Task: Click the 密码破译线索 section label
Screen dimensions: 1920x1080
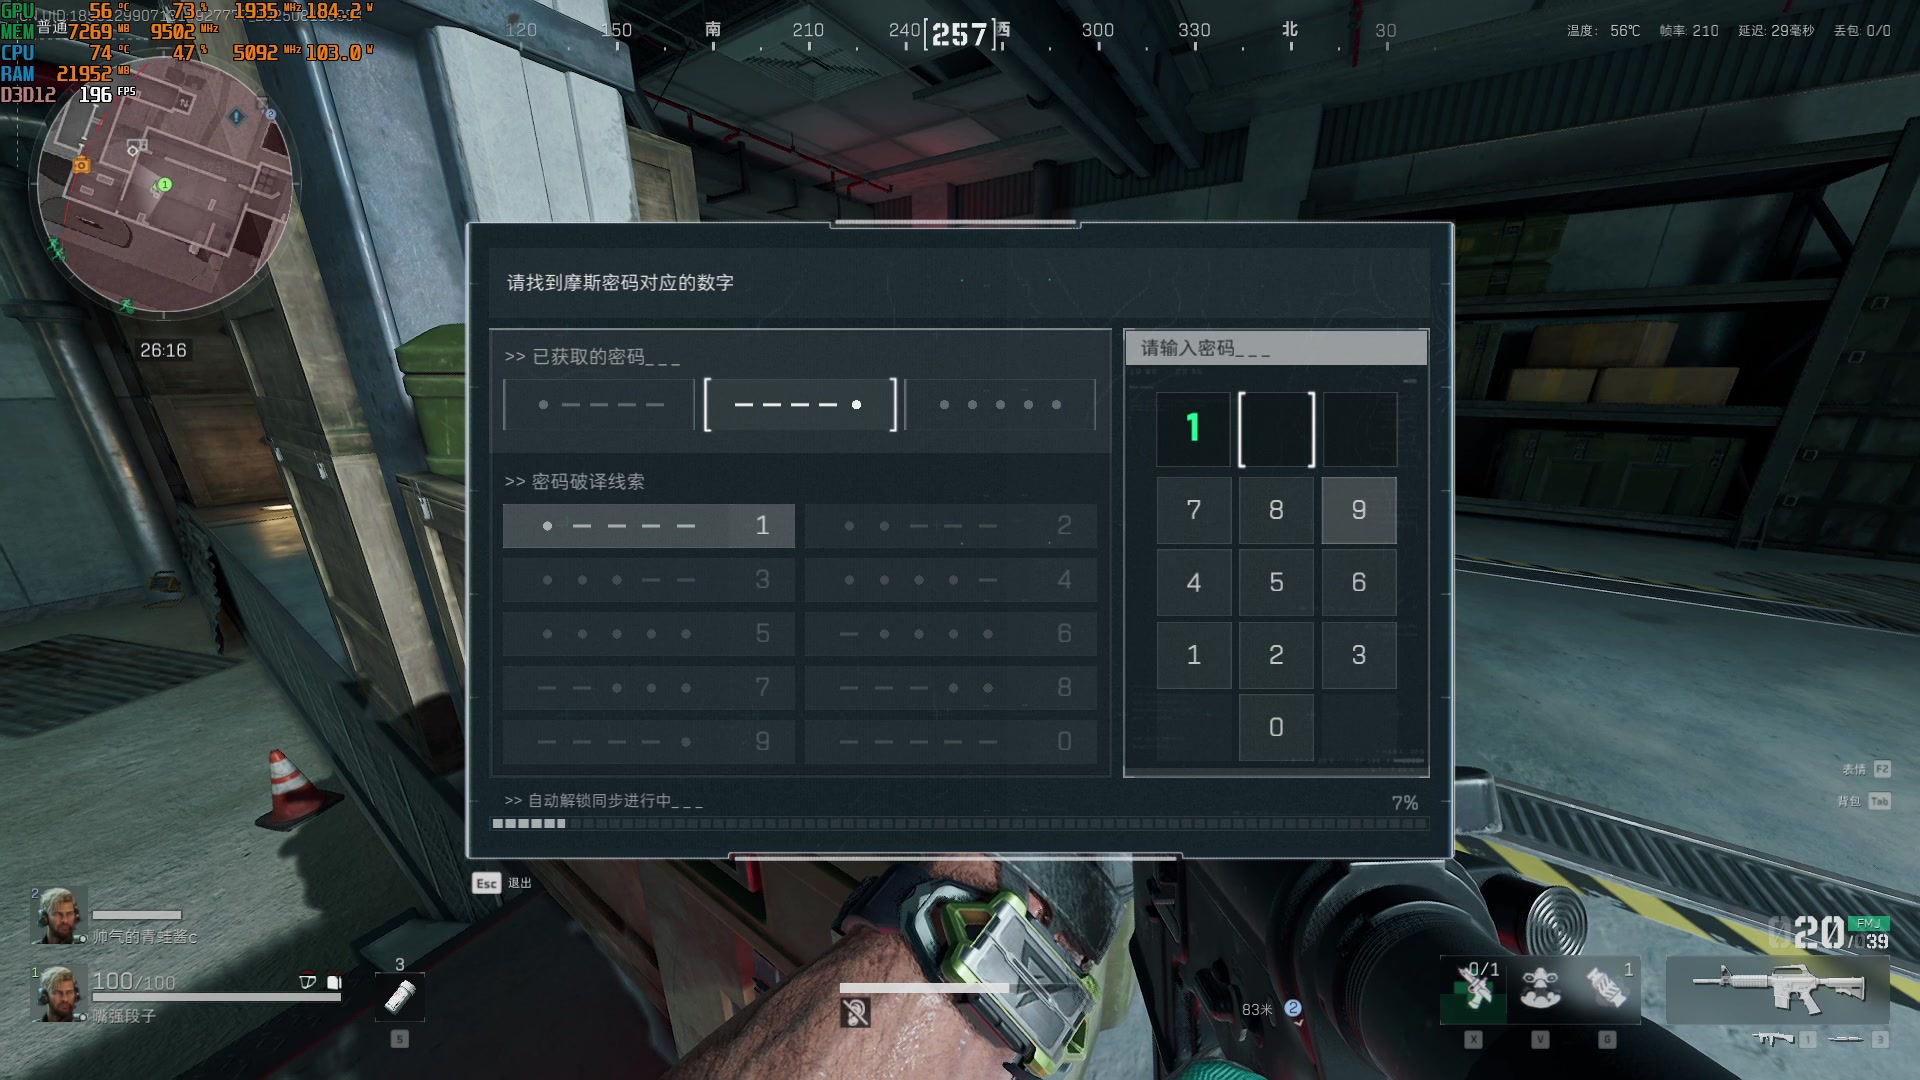Action: pos(574,482)
